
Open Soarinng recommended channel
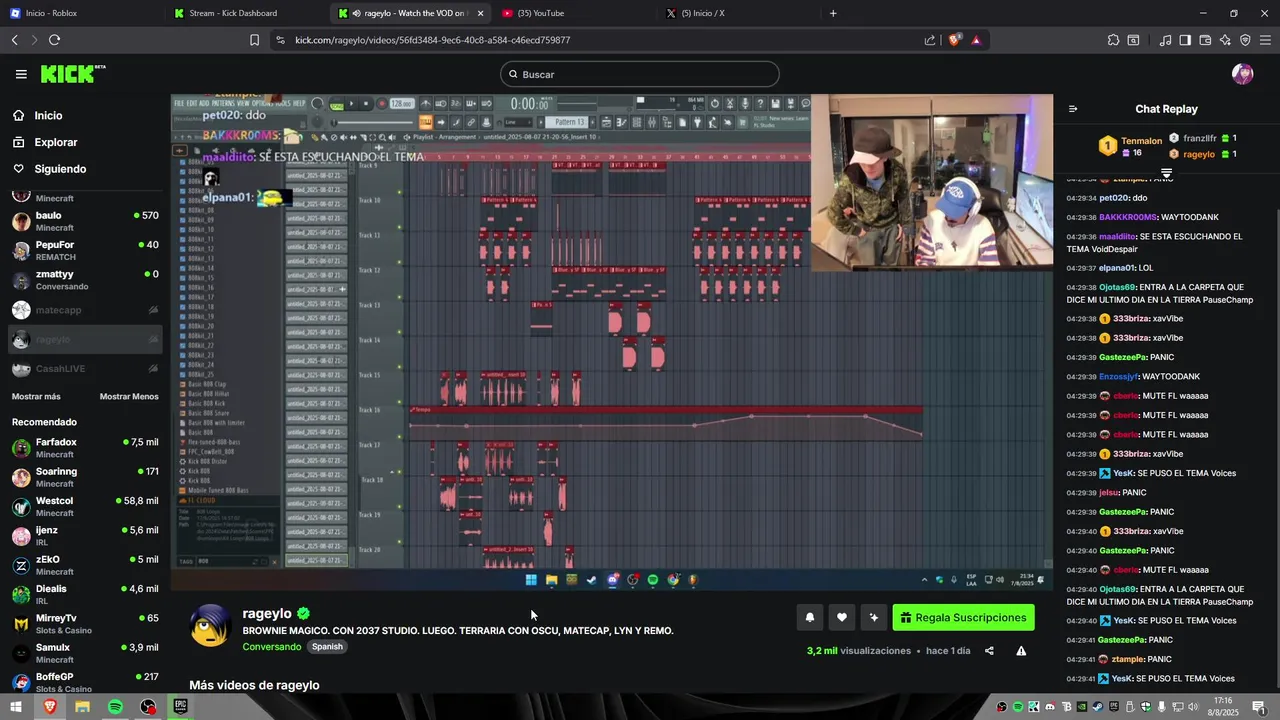click(x=85, y=477)
